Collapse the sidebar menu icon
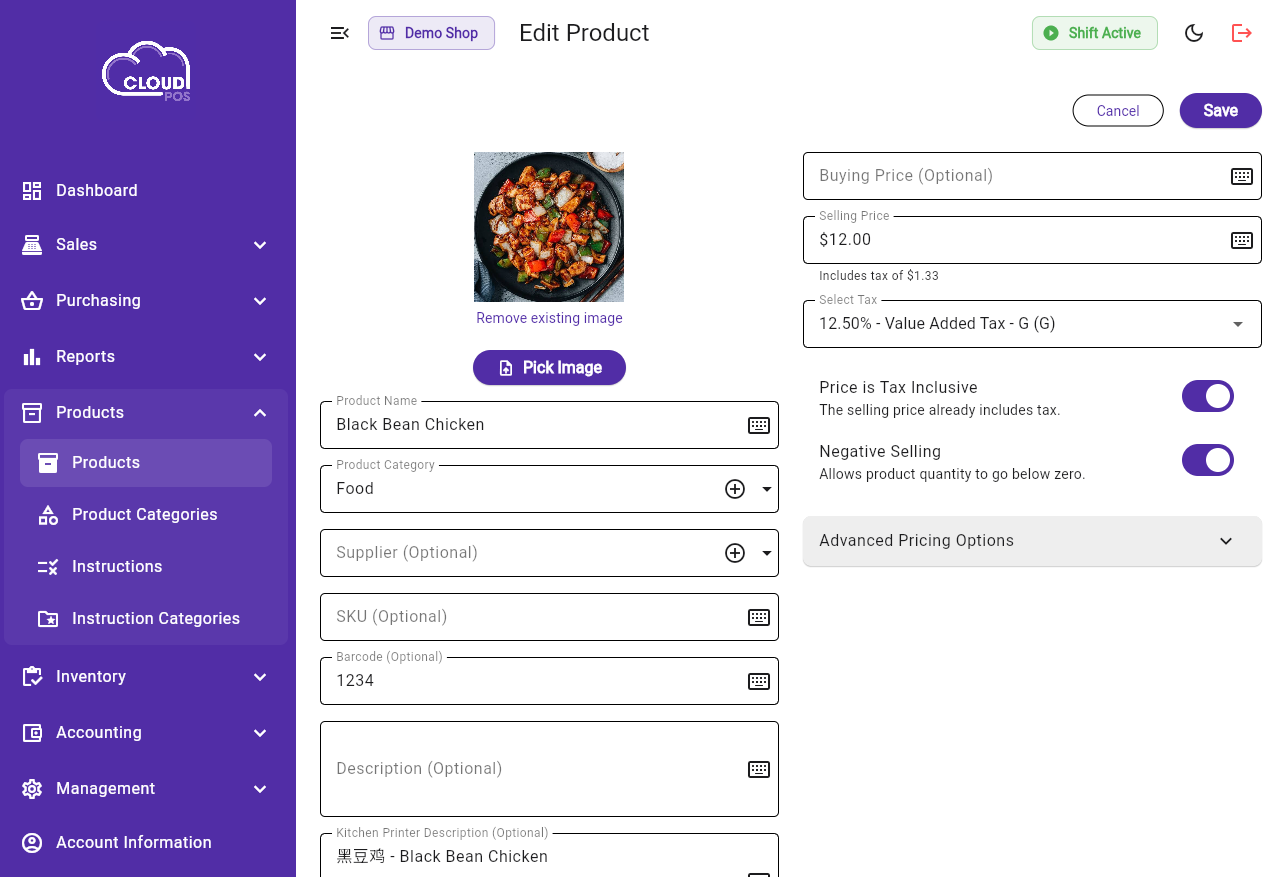This screenshot has height=877, width=1282. [340, 33]
